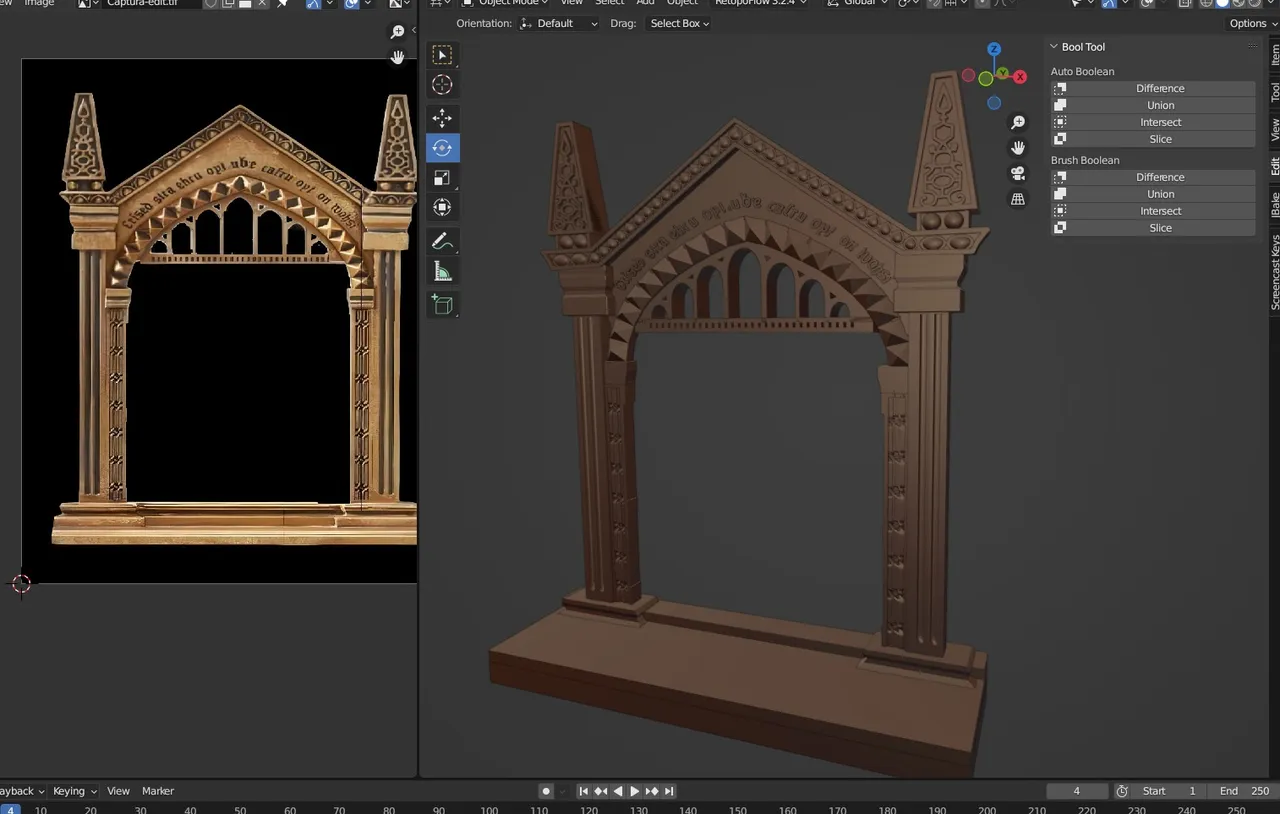The height and width of the screenshot is (814, 1280).
Task: Toggle perspective/orthographic grid icon
Action: coord(1018,199)
